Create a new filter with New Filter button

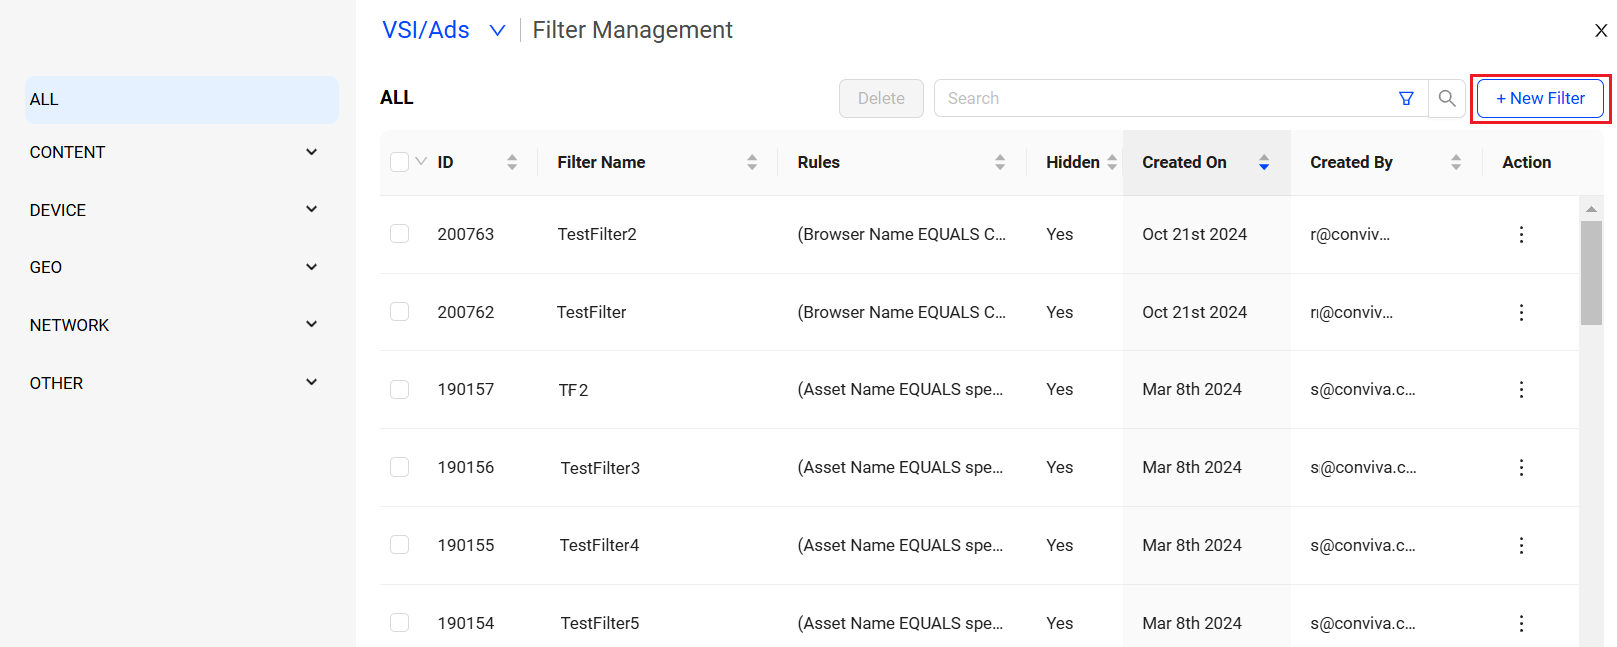pyautogui.click(x=1540, y=98)
